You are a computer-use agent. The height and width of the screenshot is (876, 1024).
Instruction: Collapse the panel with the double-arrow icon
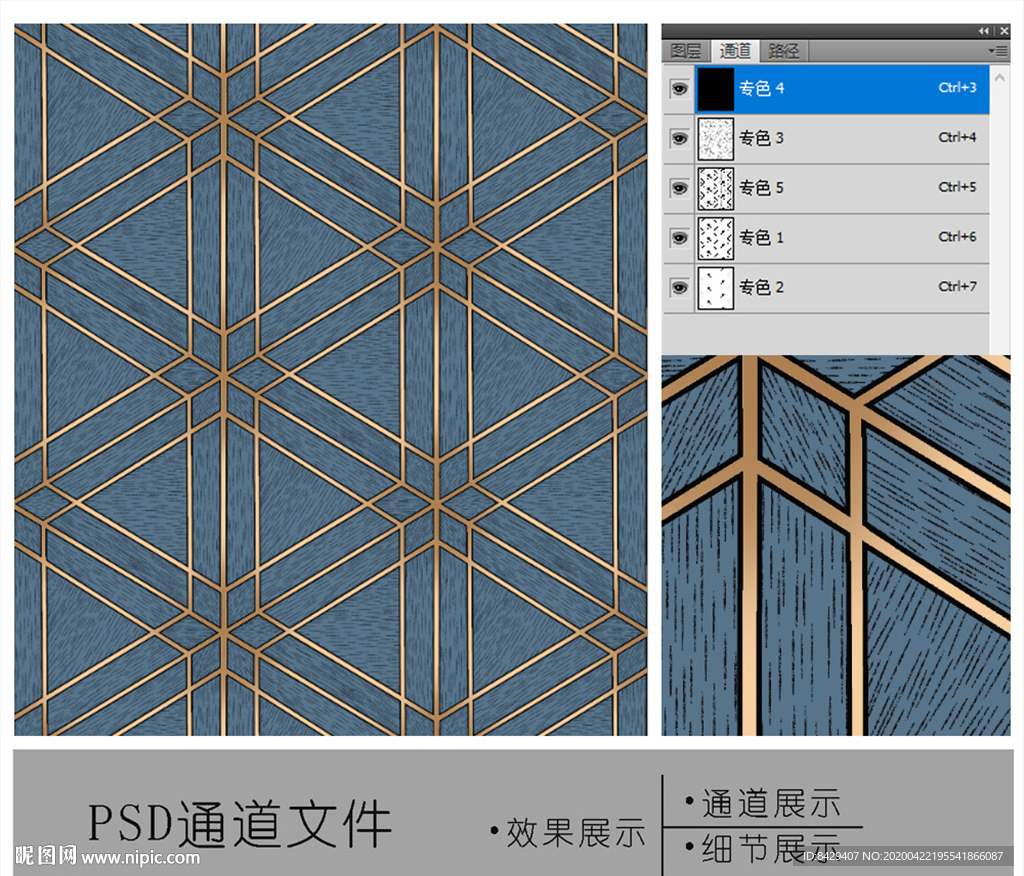coord(984,31)
